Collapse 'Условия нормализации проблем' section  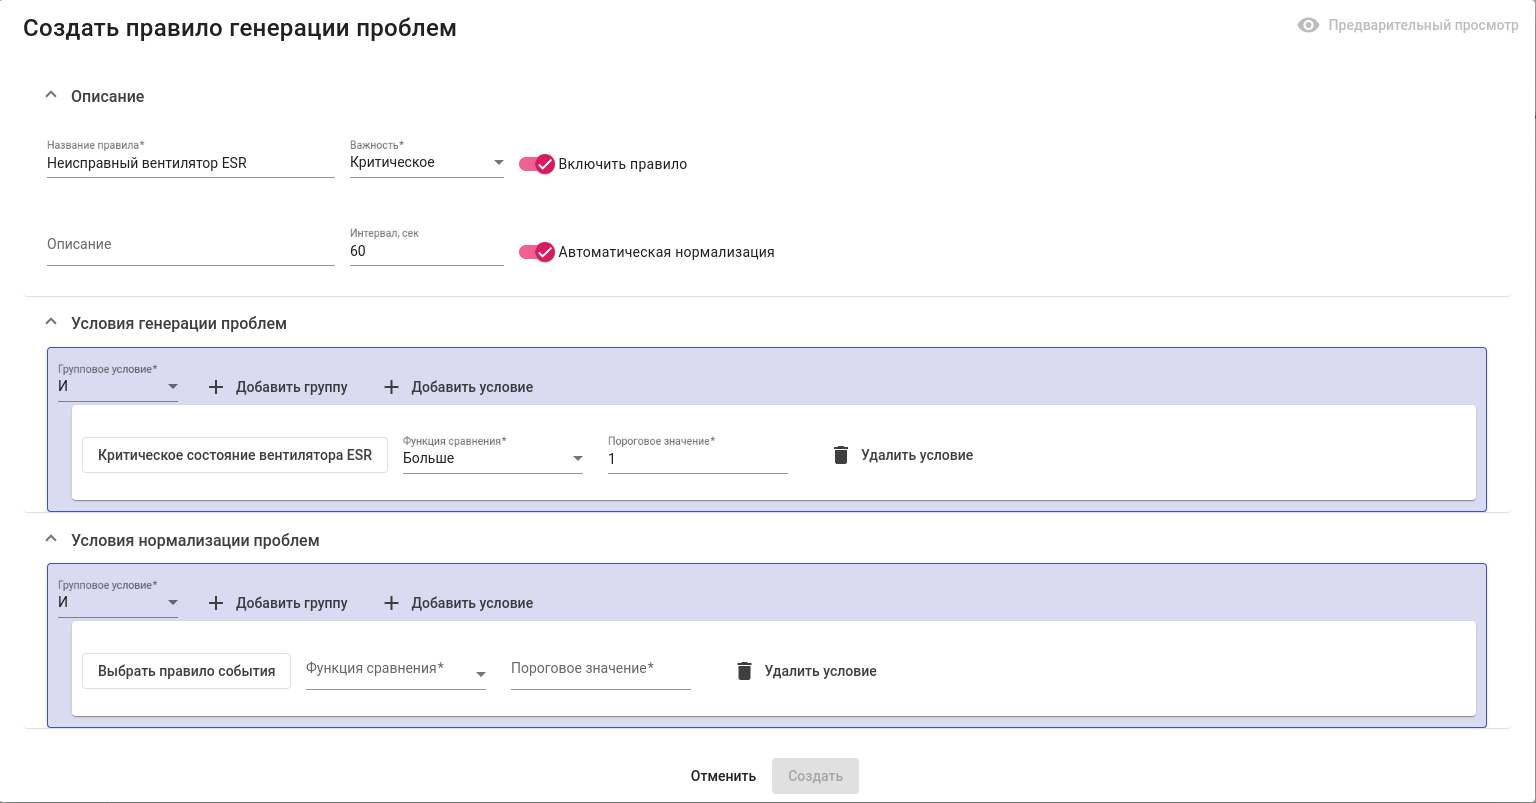tap(52, 539)
